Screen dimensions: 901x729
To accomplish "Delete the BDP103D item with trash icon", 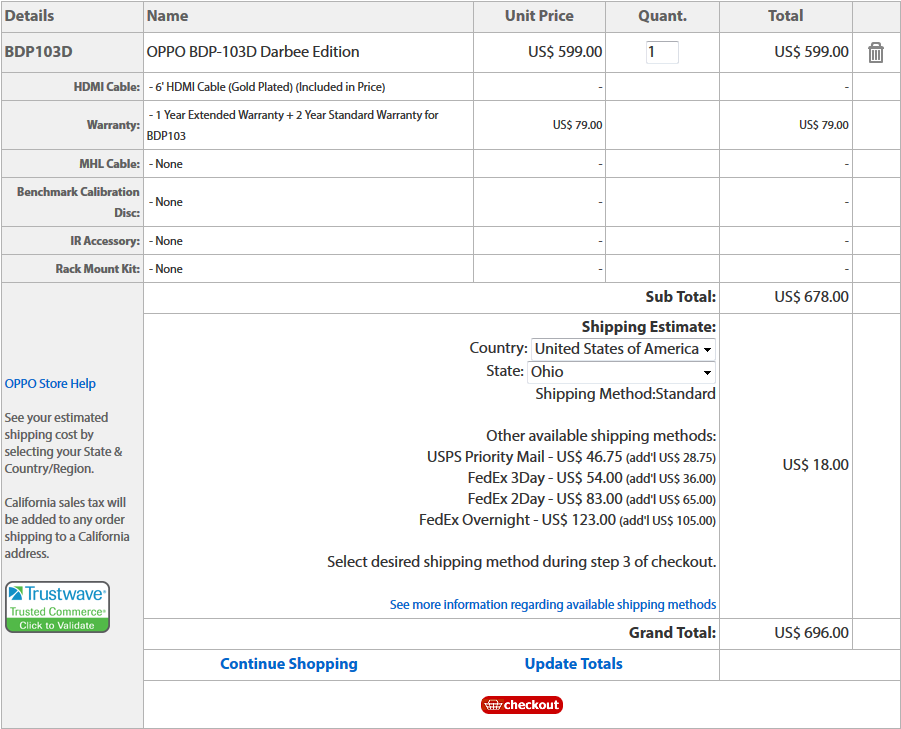I will [x=876, y=53].
